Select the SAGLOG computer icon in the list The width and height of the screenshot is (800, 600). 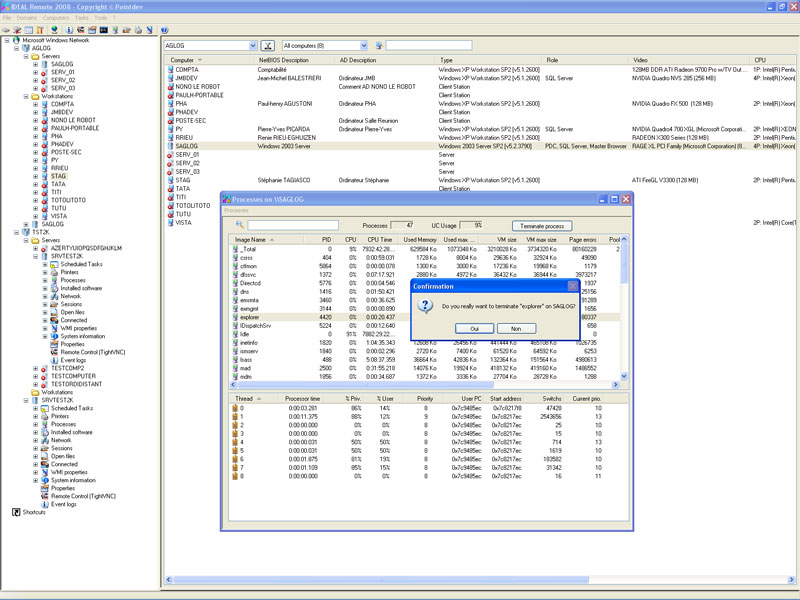click(x=170, y=146)
